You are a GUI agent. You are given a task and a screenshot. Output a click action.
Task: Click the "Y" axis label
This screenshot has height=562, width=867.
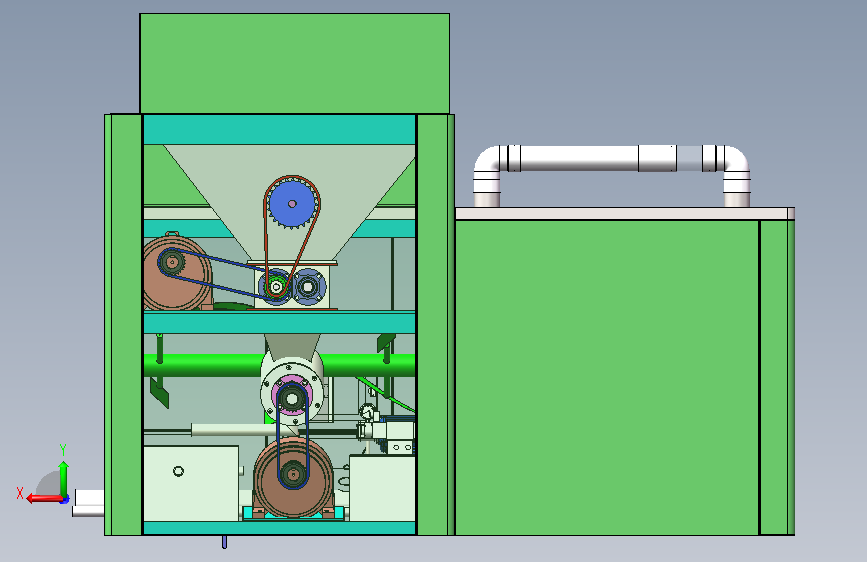pos(63,449)
